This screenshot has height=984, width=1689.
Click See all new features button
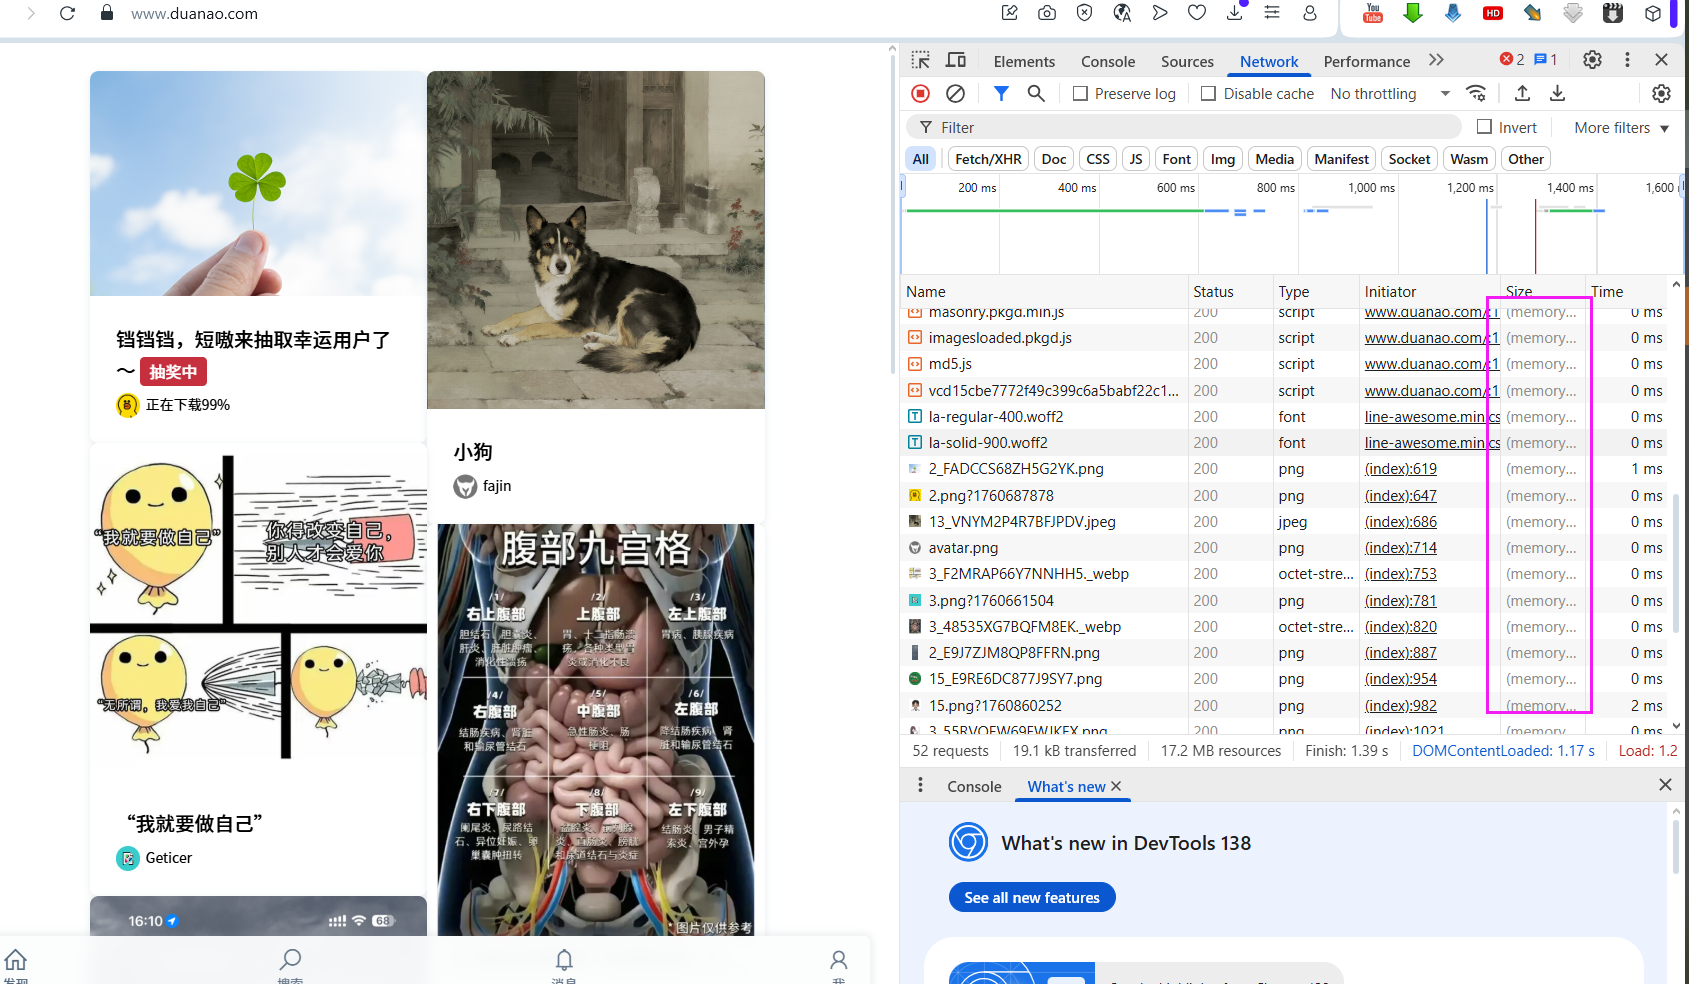[1031, 897]
